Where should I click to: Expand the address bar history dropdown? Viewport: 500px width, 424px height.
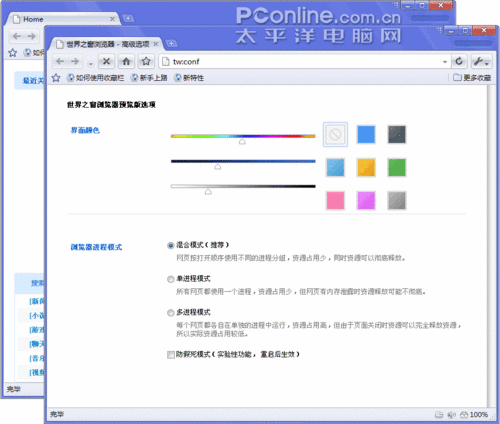pos(445,62)
